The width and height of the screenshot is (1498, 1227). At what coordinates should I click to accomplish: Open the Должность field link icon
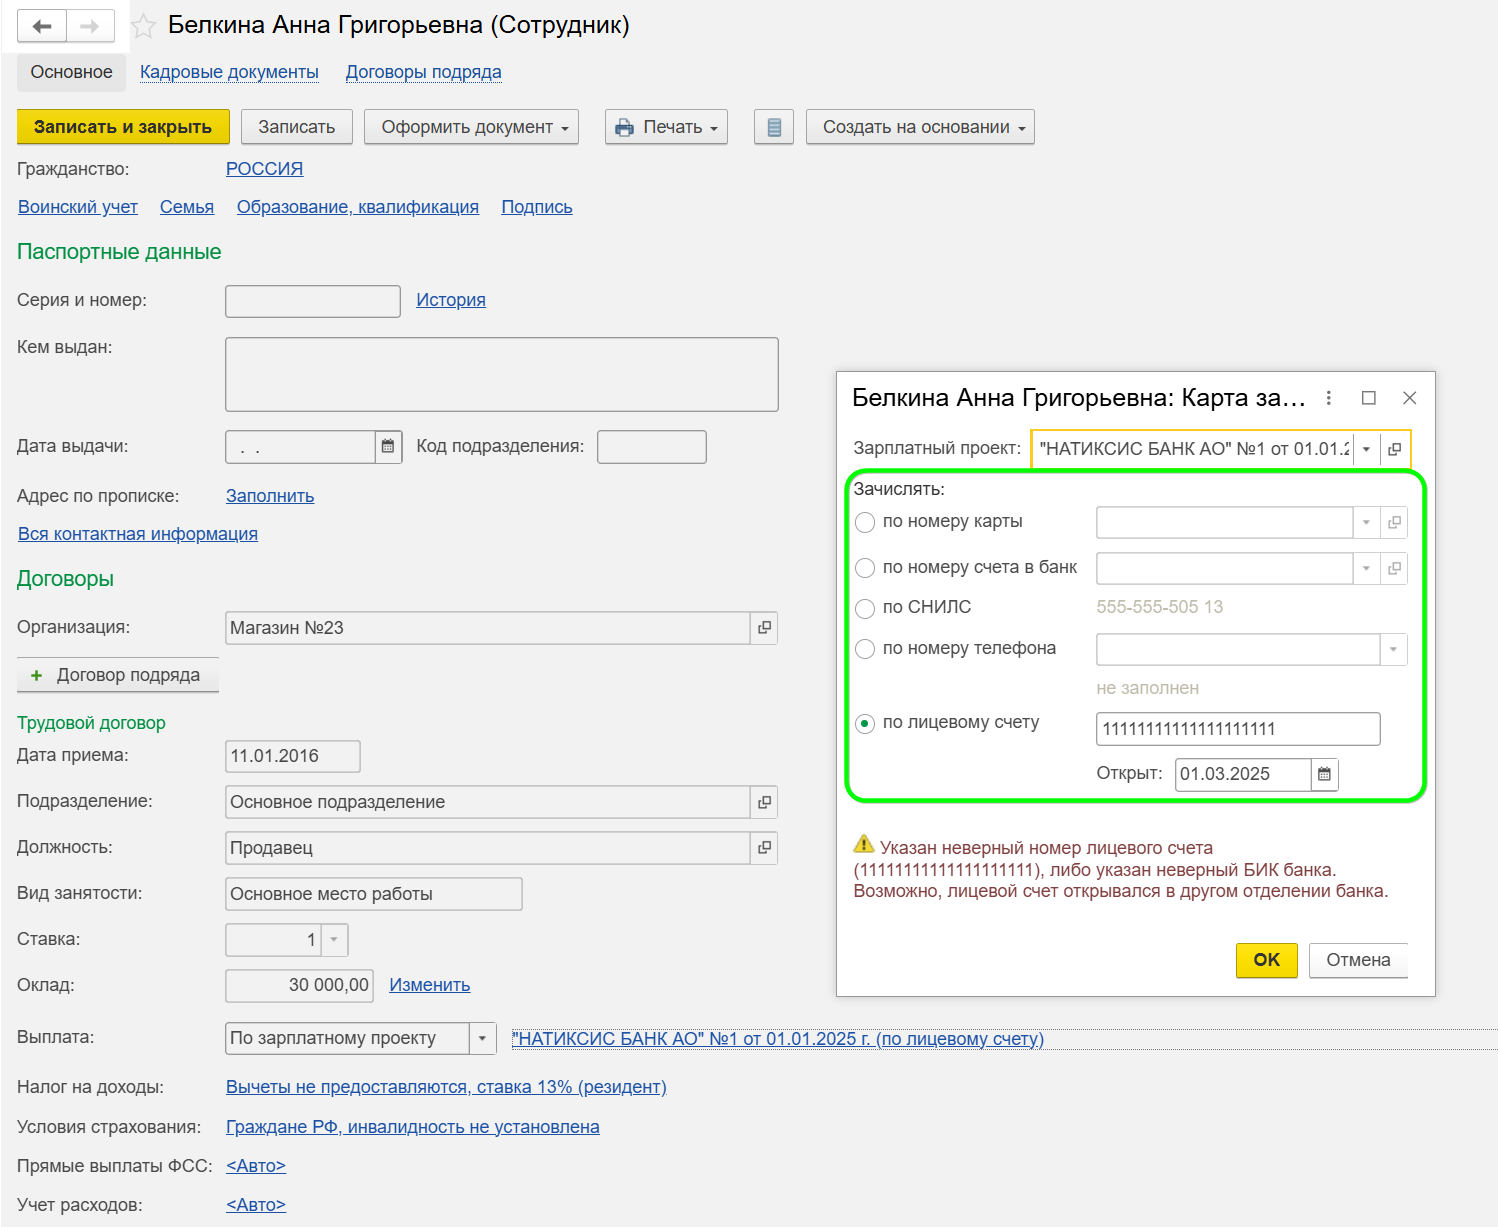tap(764, 848)
